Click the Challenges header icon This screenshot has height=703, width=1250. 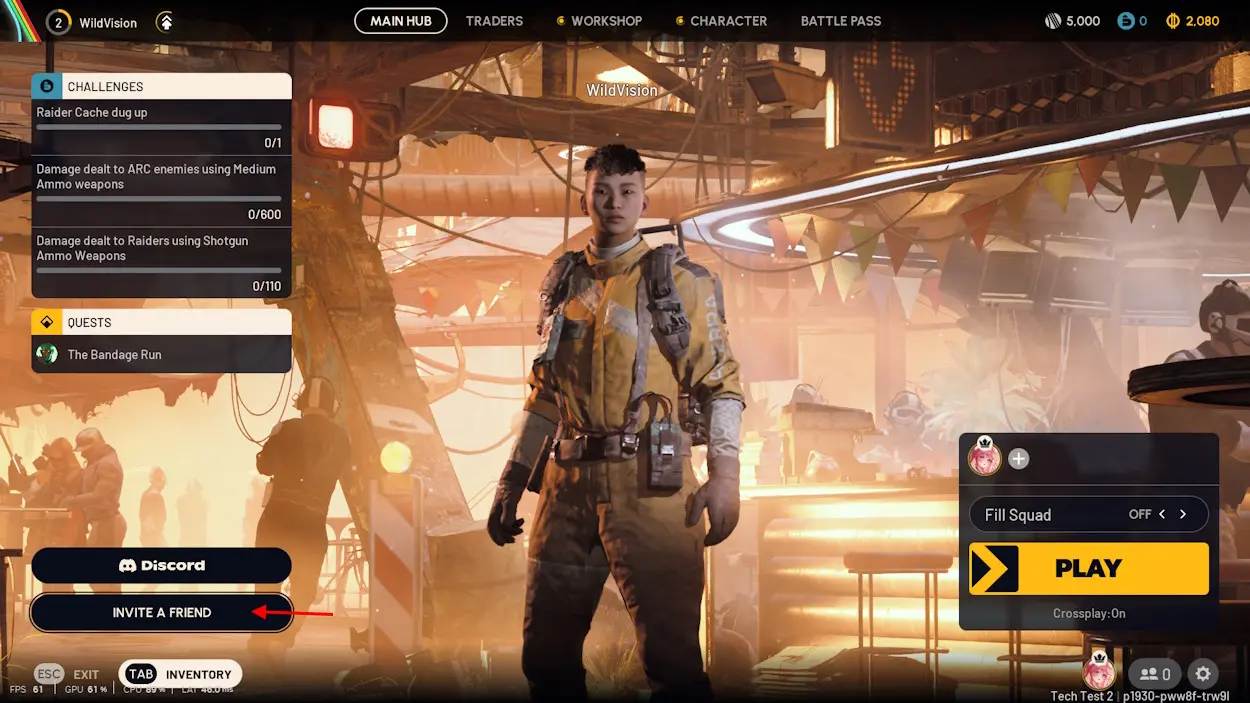pyautogui.click(x=46, y=87)
